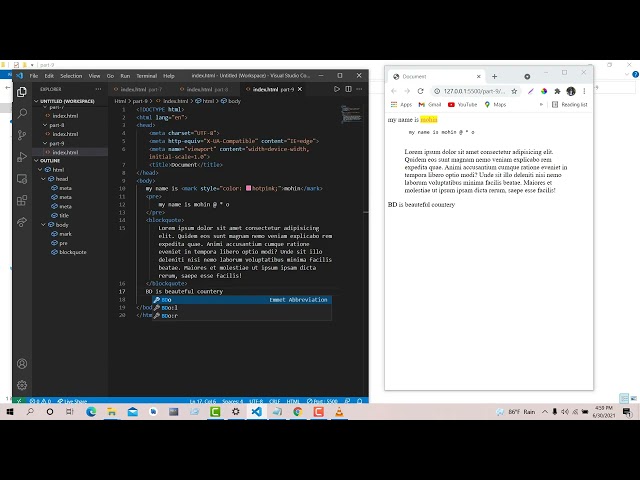Open the Live Share view icon

[22, 222]
